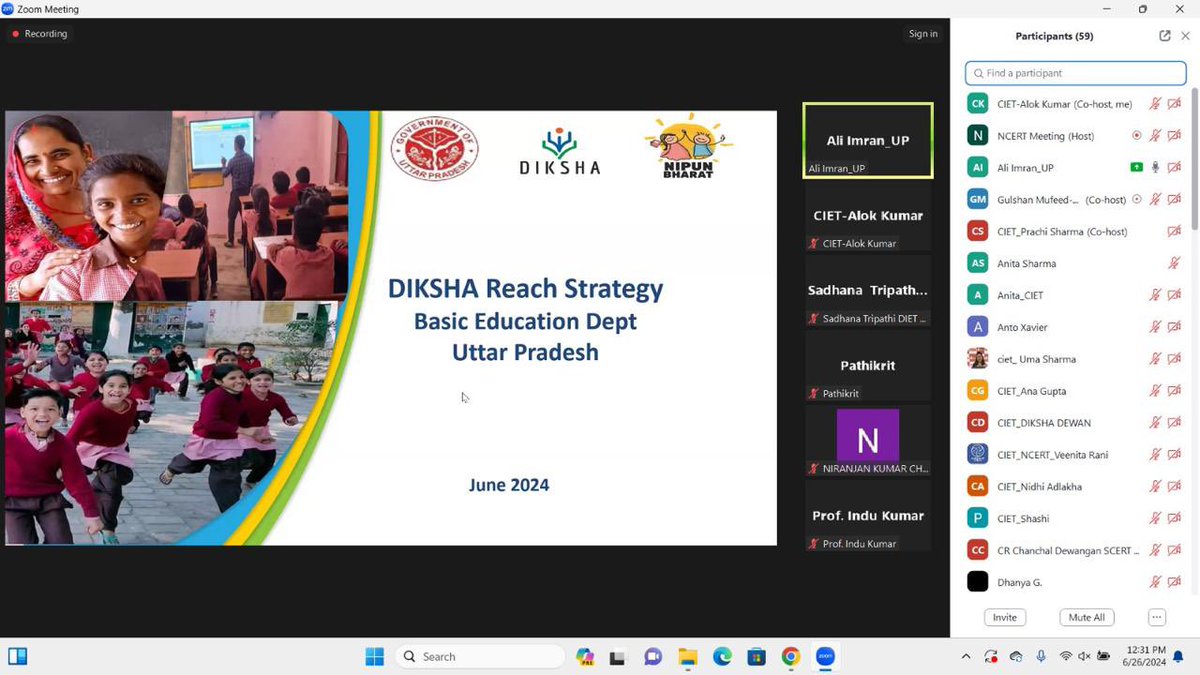Click CIET_NCERT_Veenita Rani's video-off icon
The width and height of the screenshot is (1200, 675).
[x=1174, y=455]
